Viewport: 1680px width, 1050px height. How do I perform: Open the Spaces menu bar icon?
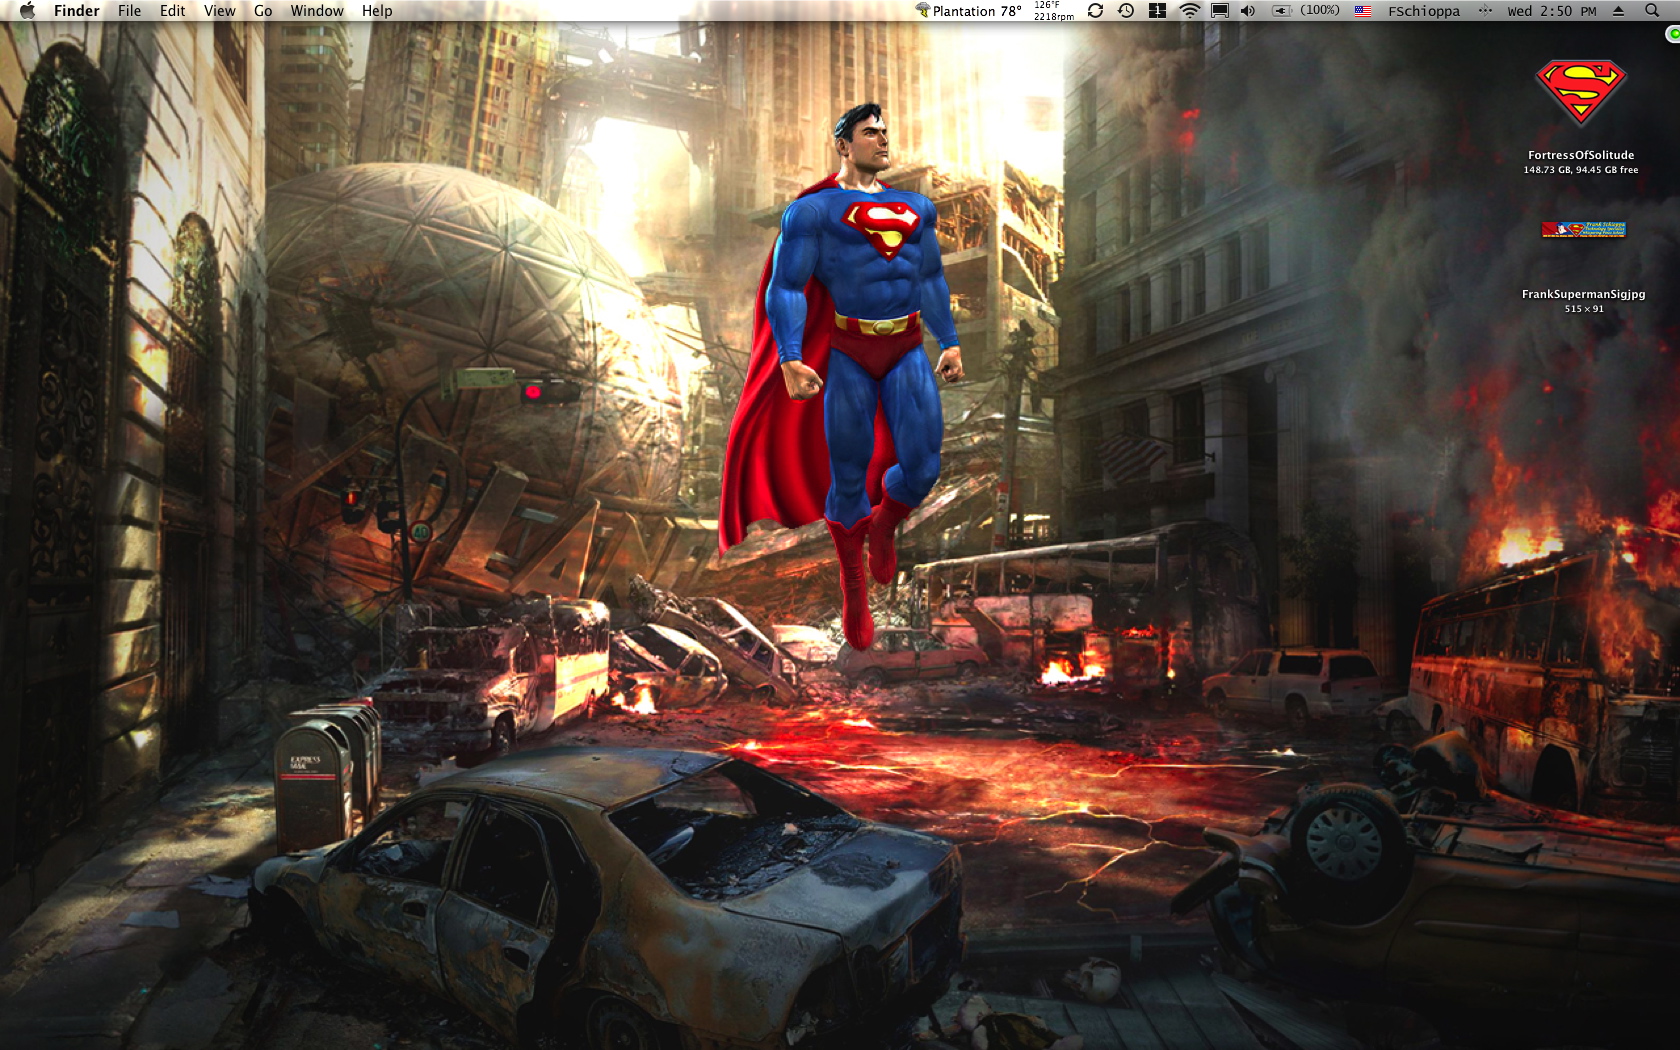point(1157,10)
